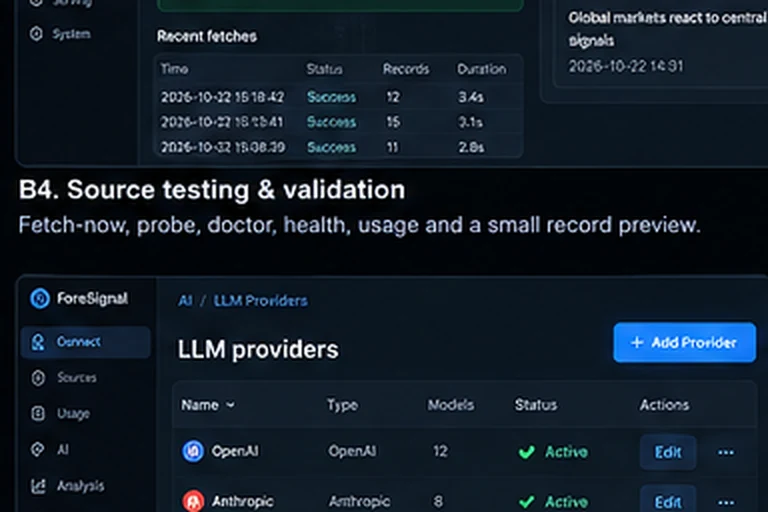This screenshot has height=512, width=768.
Task: Open more actions for OpenAI row
Action: point(726,452)
